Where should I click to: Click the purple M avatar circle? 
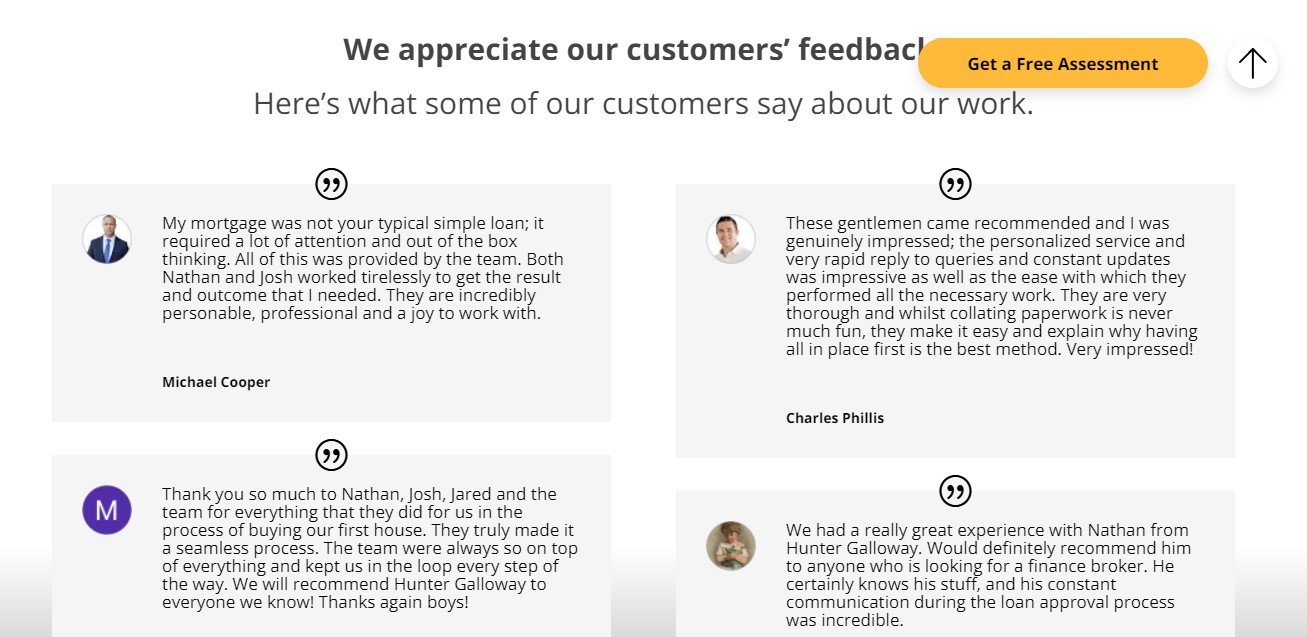pyautogui.click(x=107, y=510)
